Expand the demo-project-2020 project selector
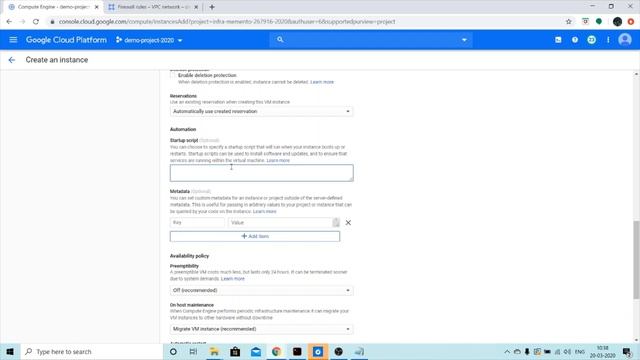This screenshot has height=360, width=640. click(x=149, y=40)
